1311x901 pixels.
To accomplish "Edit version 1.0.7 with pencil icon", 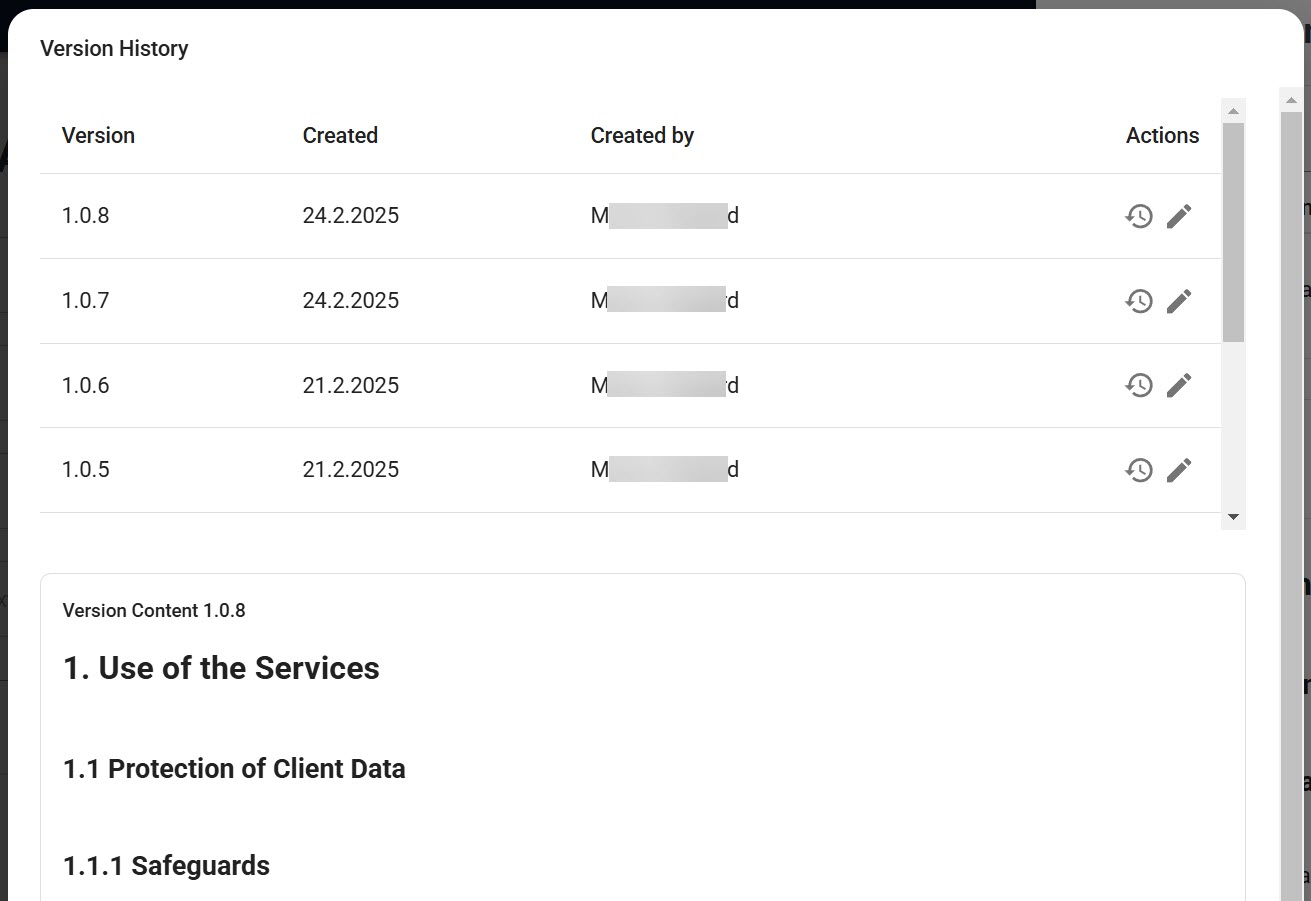I will 1179,301.
